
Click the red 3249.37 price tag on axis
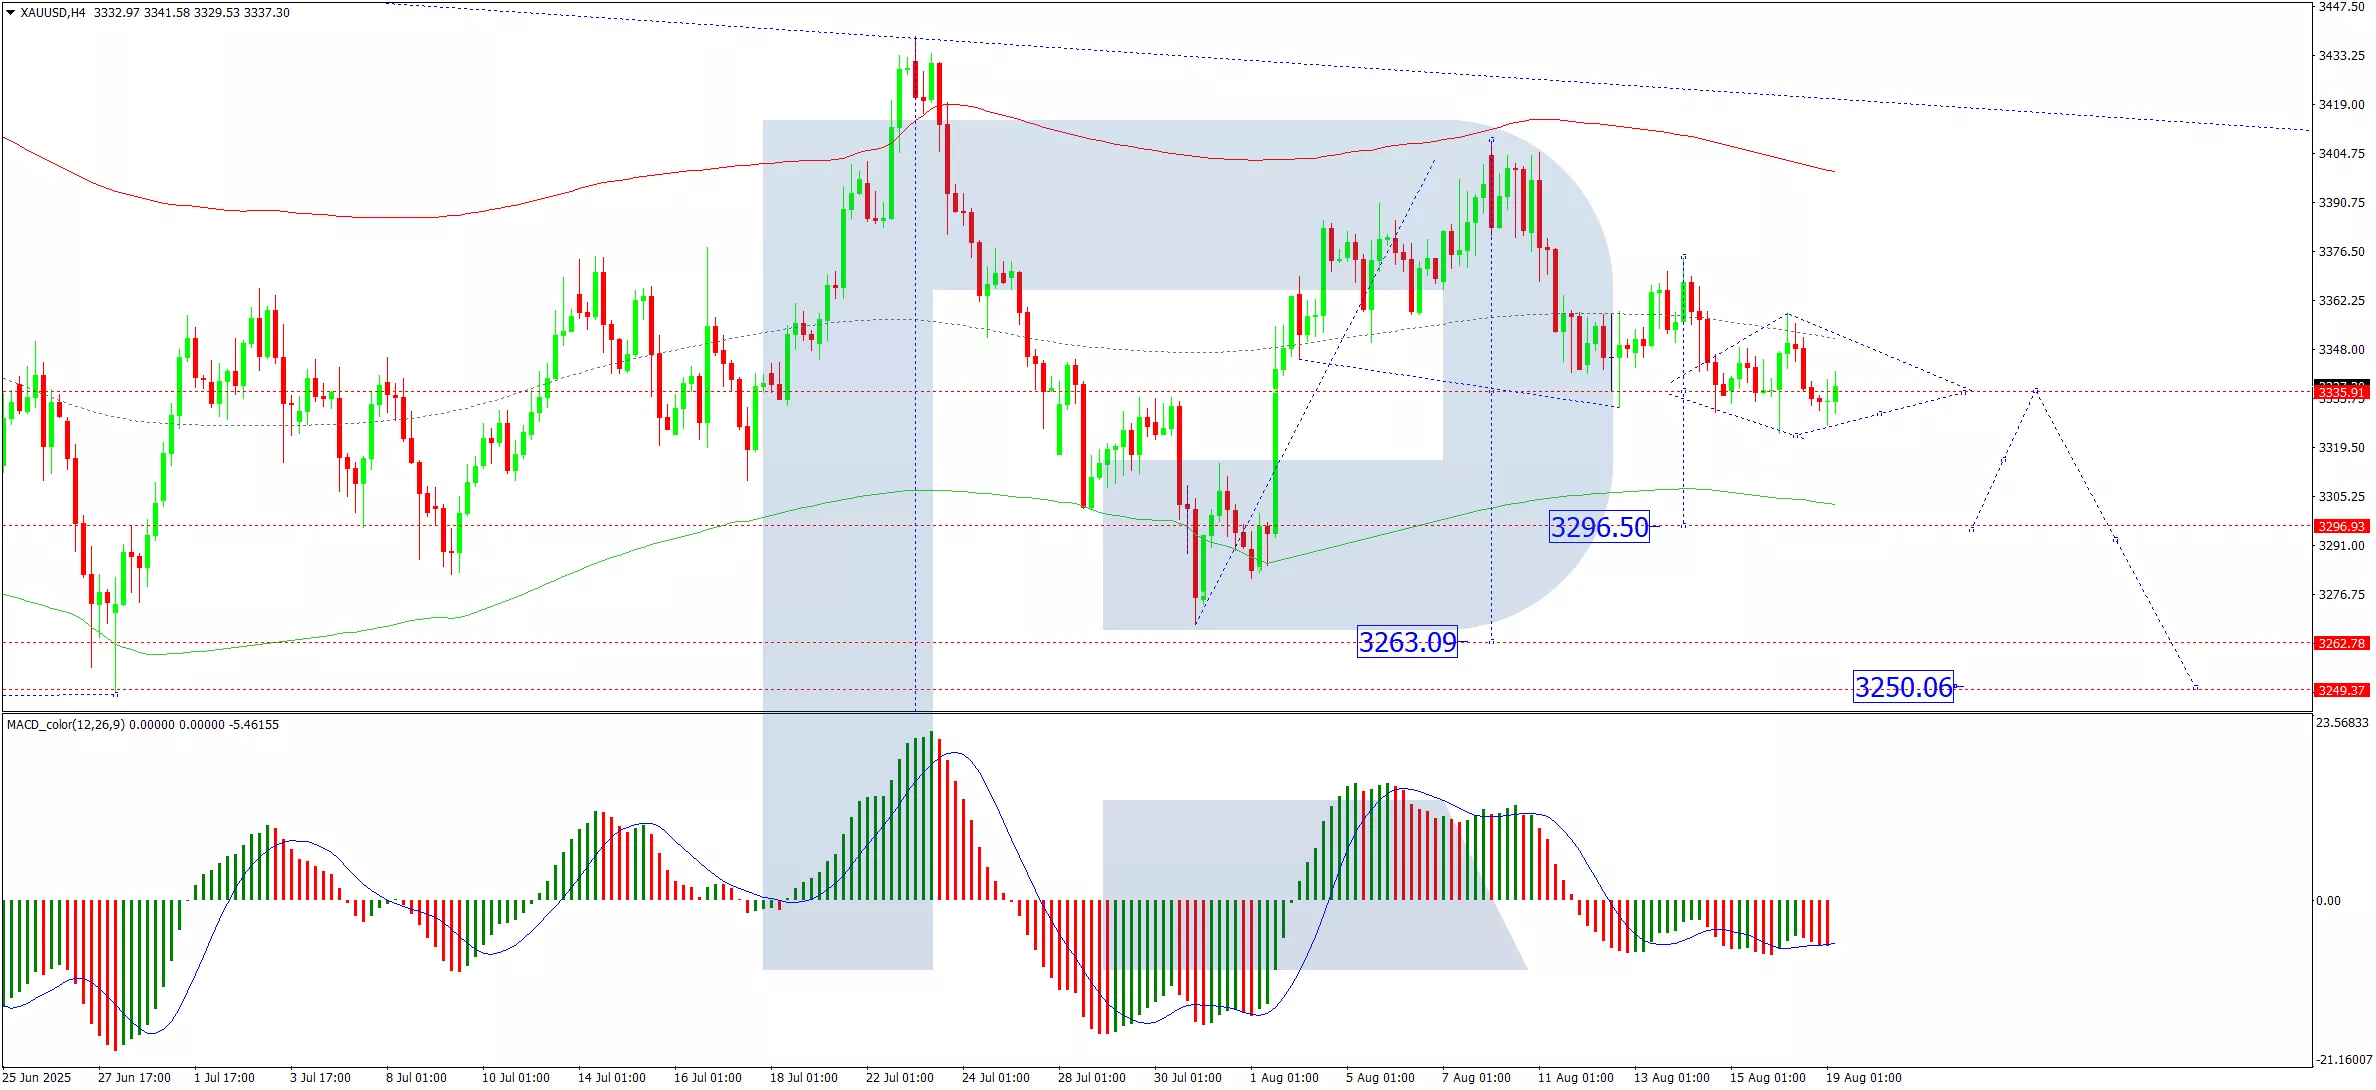coord(2341,690)
